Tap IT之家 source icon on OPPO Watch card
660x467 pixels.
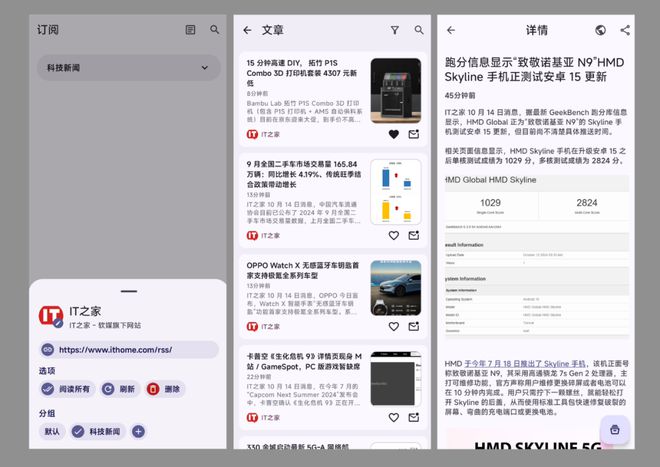[252, 326]
